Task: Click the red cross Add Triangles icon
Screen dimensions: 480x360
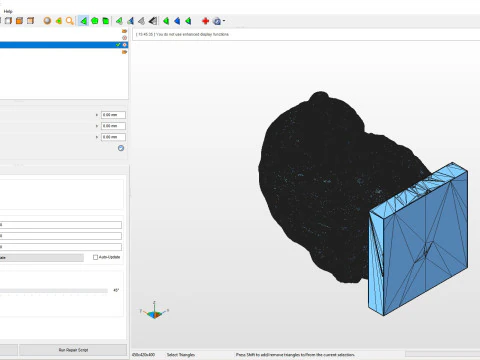Action: click(205, 21)
